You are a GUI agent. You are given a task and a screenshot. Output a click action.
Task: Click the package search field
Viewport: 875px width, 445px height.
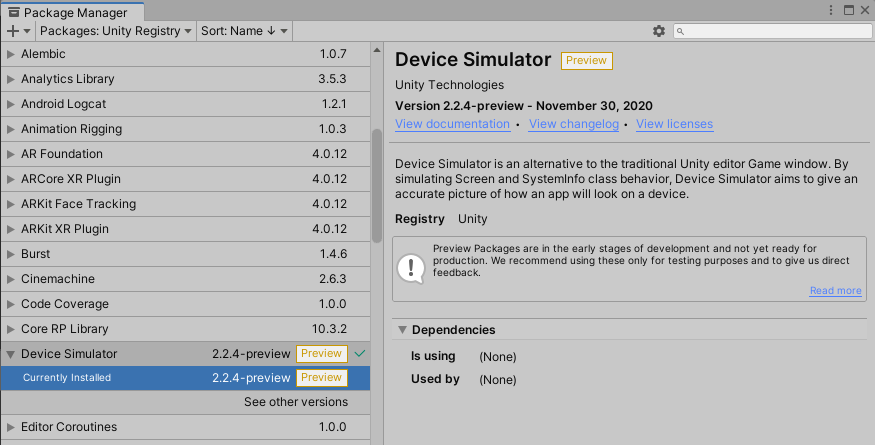tap(772, 31)
